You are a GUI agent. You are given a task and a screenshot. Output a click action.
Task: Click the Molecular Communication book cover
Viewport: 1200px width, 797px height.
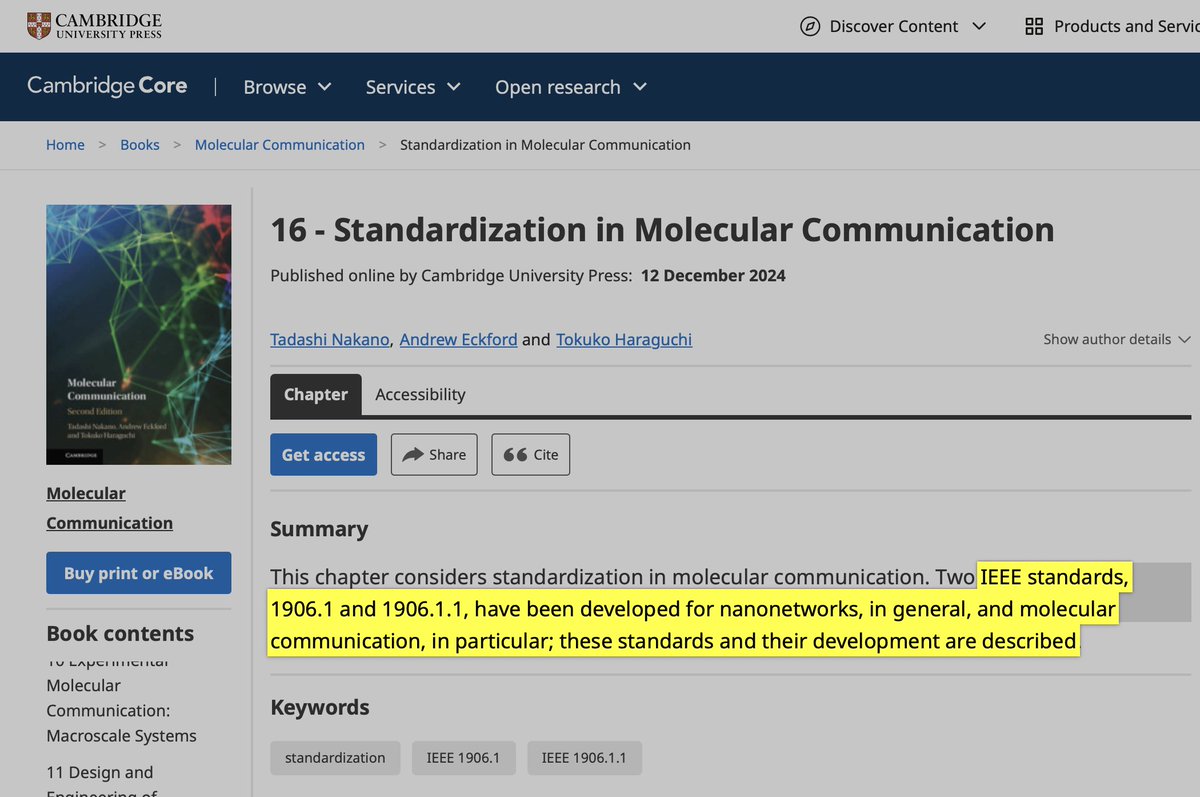pyautogui.click(x=139, y=335)
